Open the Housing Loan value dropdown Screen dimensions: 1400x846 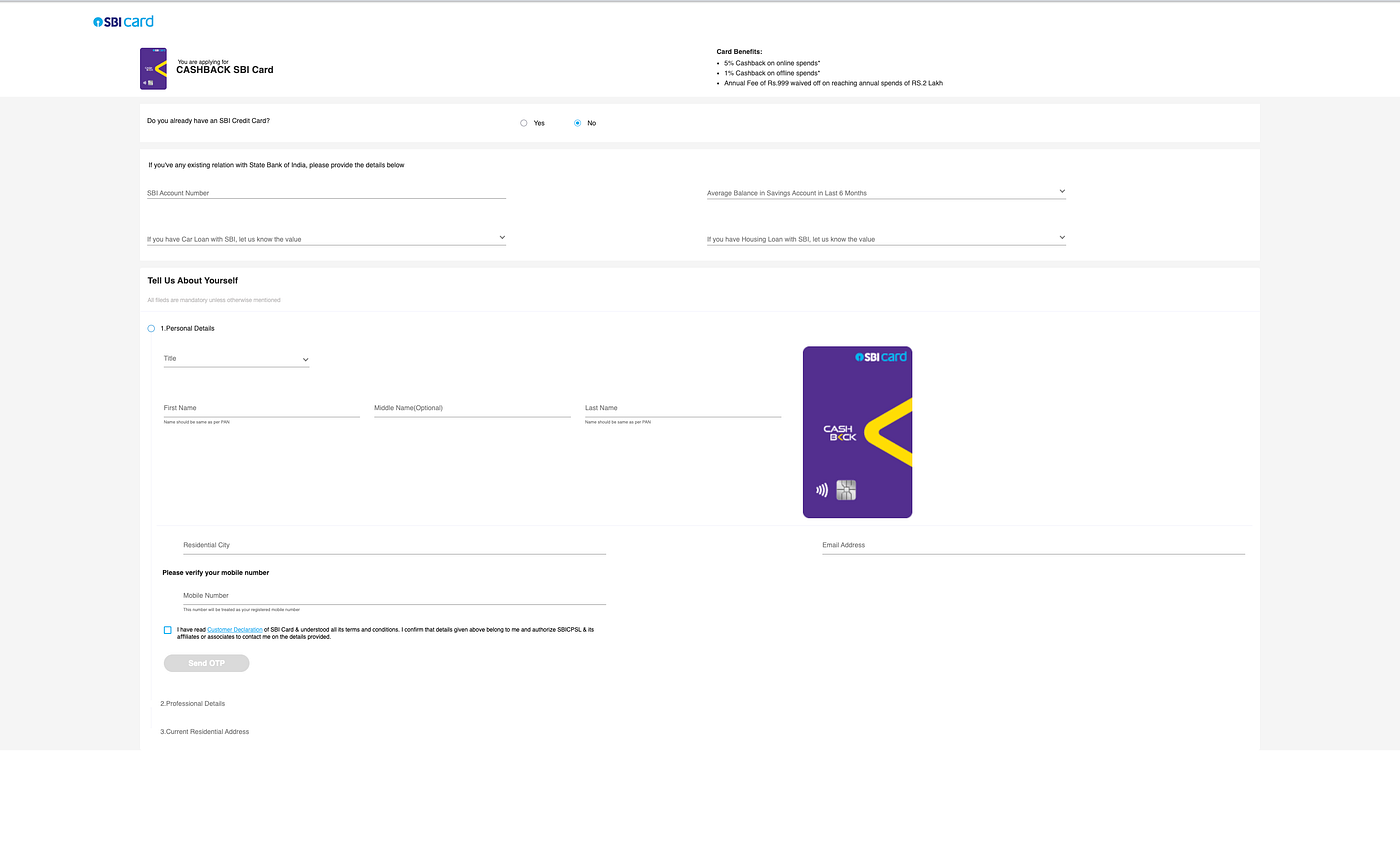[886, 238]
